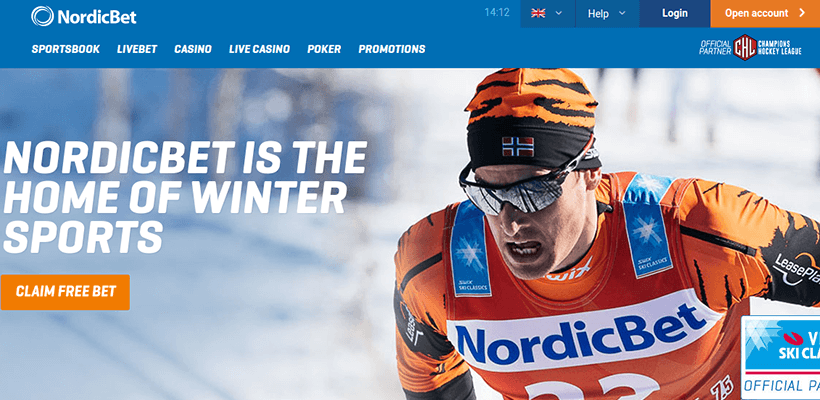Go to the Livebet tab
The height and width of the screenshot is (400, 820).
click(137, 49)
